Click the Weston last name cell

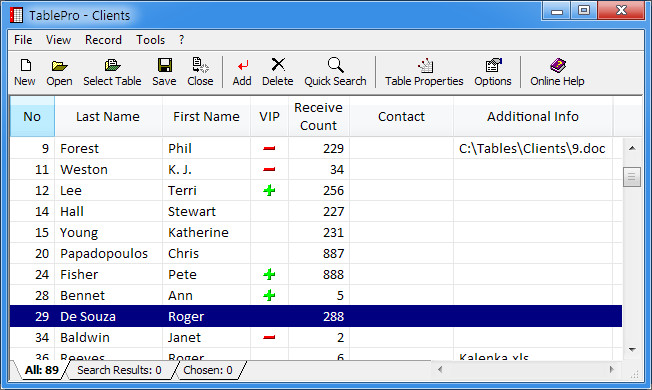tap(108, 169)
